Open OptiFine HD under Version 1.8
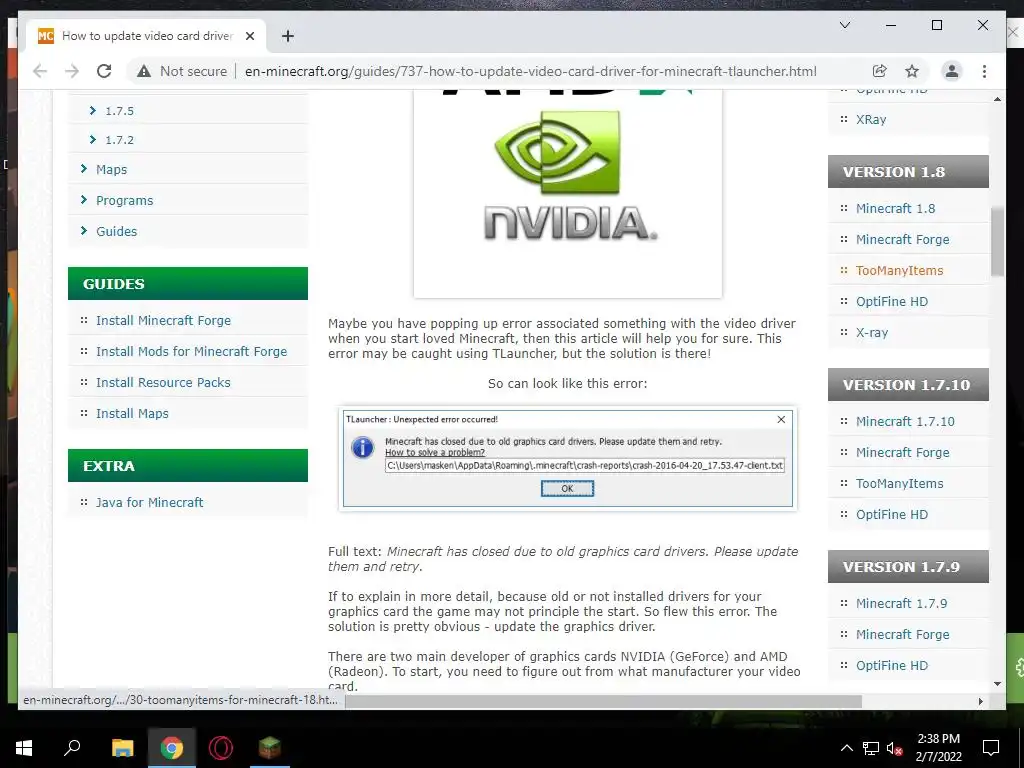This screenshot has width=1024, height=768. pos(891,302)
